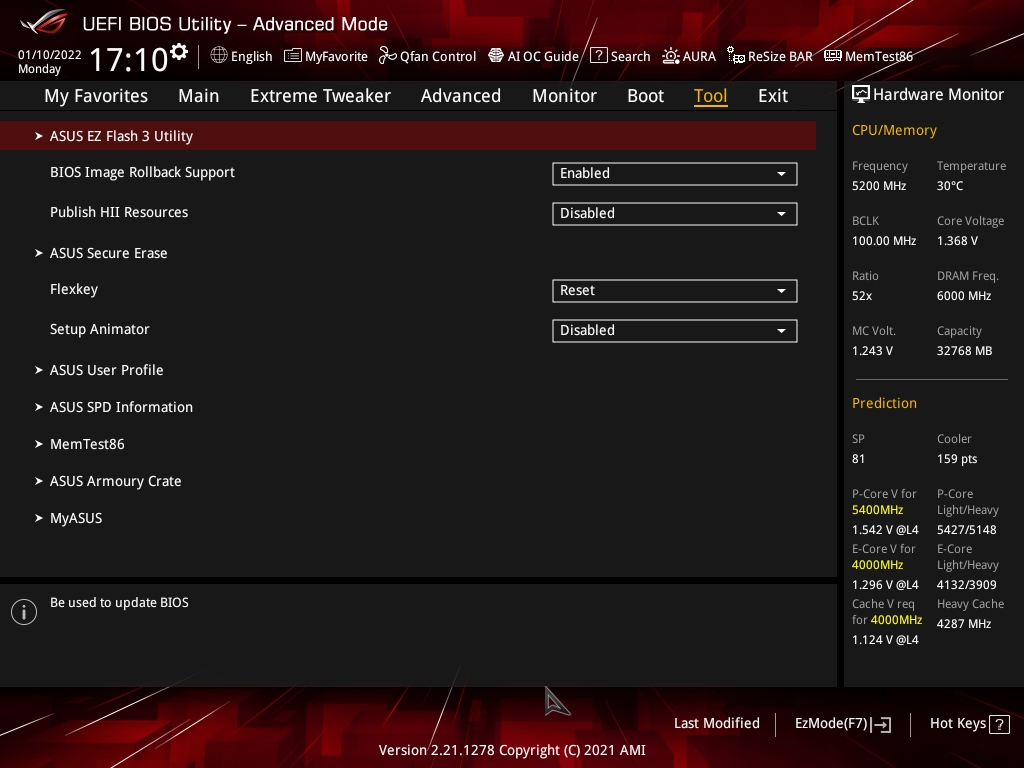Select BIOS Image Rollback Support label
Screen dimensions: 1024x768
tap(142, 172)
